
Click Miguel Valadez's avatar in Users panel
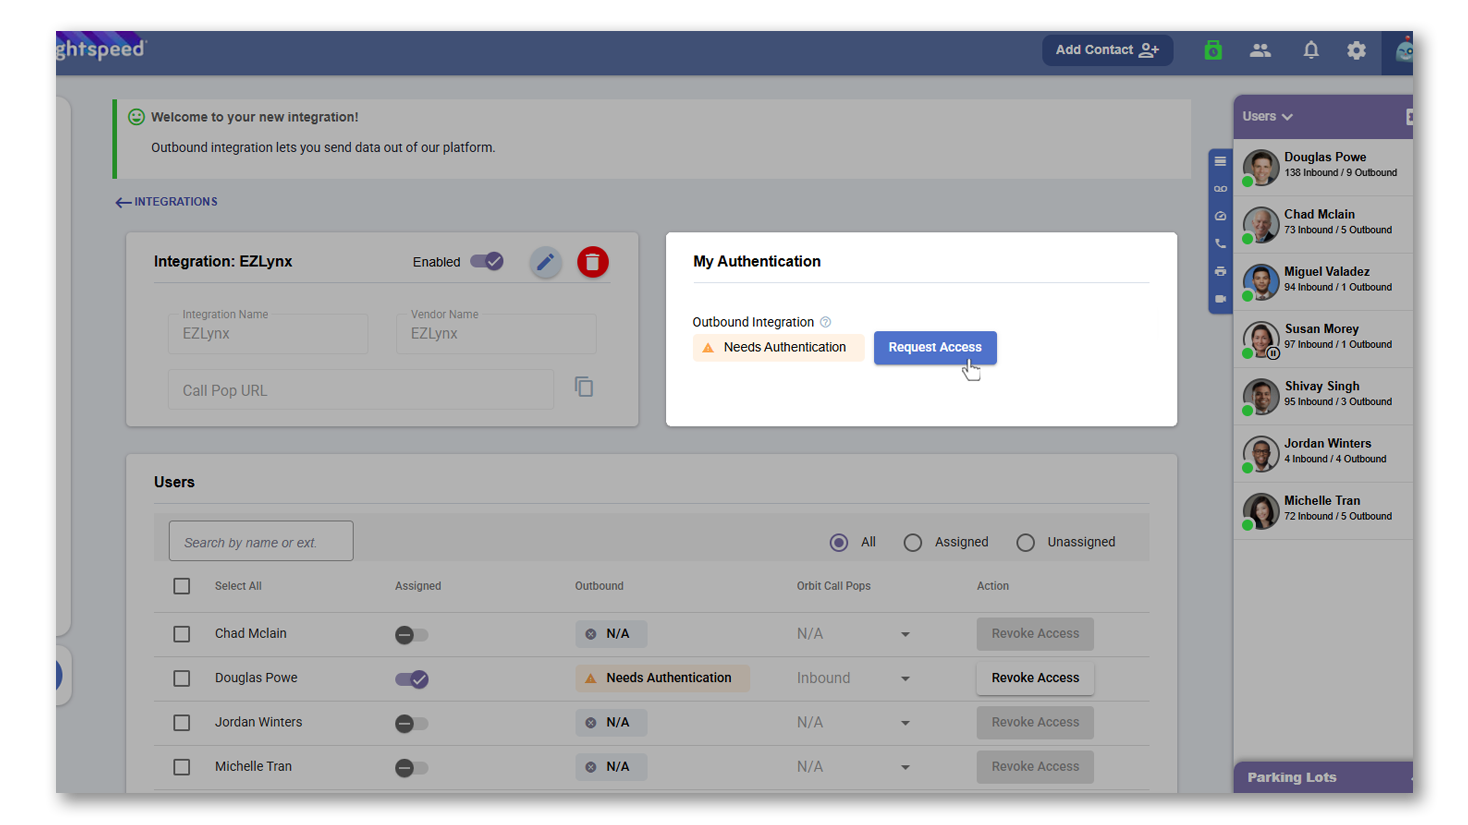pos(1261,281)
